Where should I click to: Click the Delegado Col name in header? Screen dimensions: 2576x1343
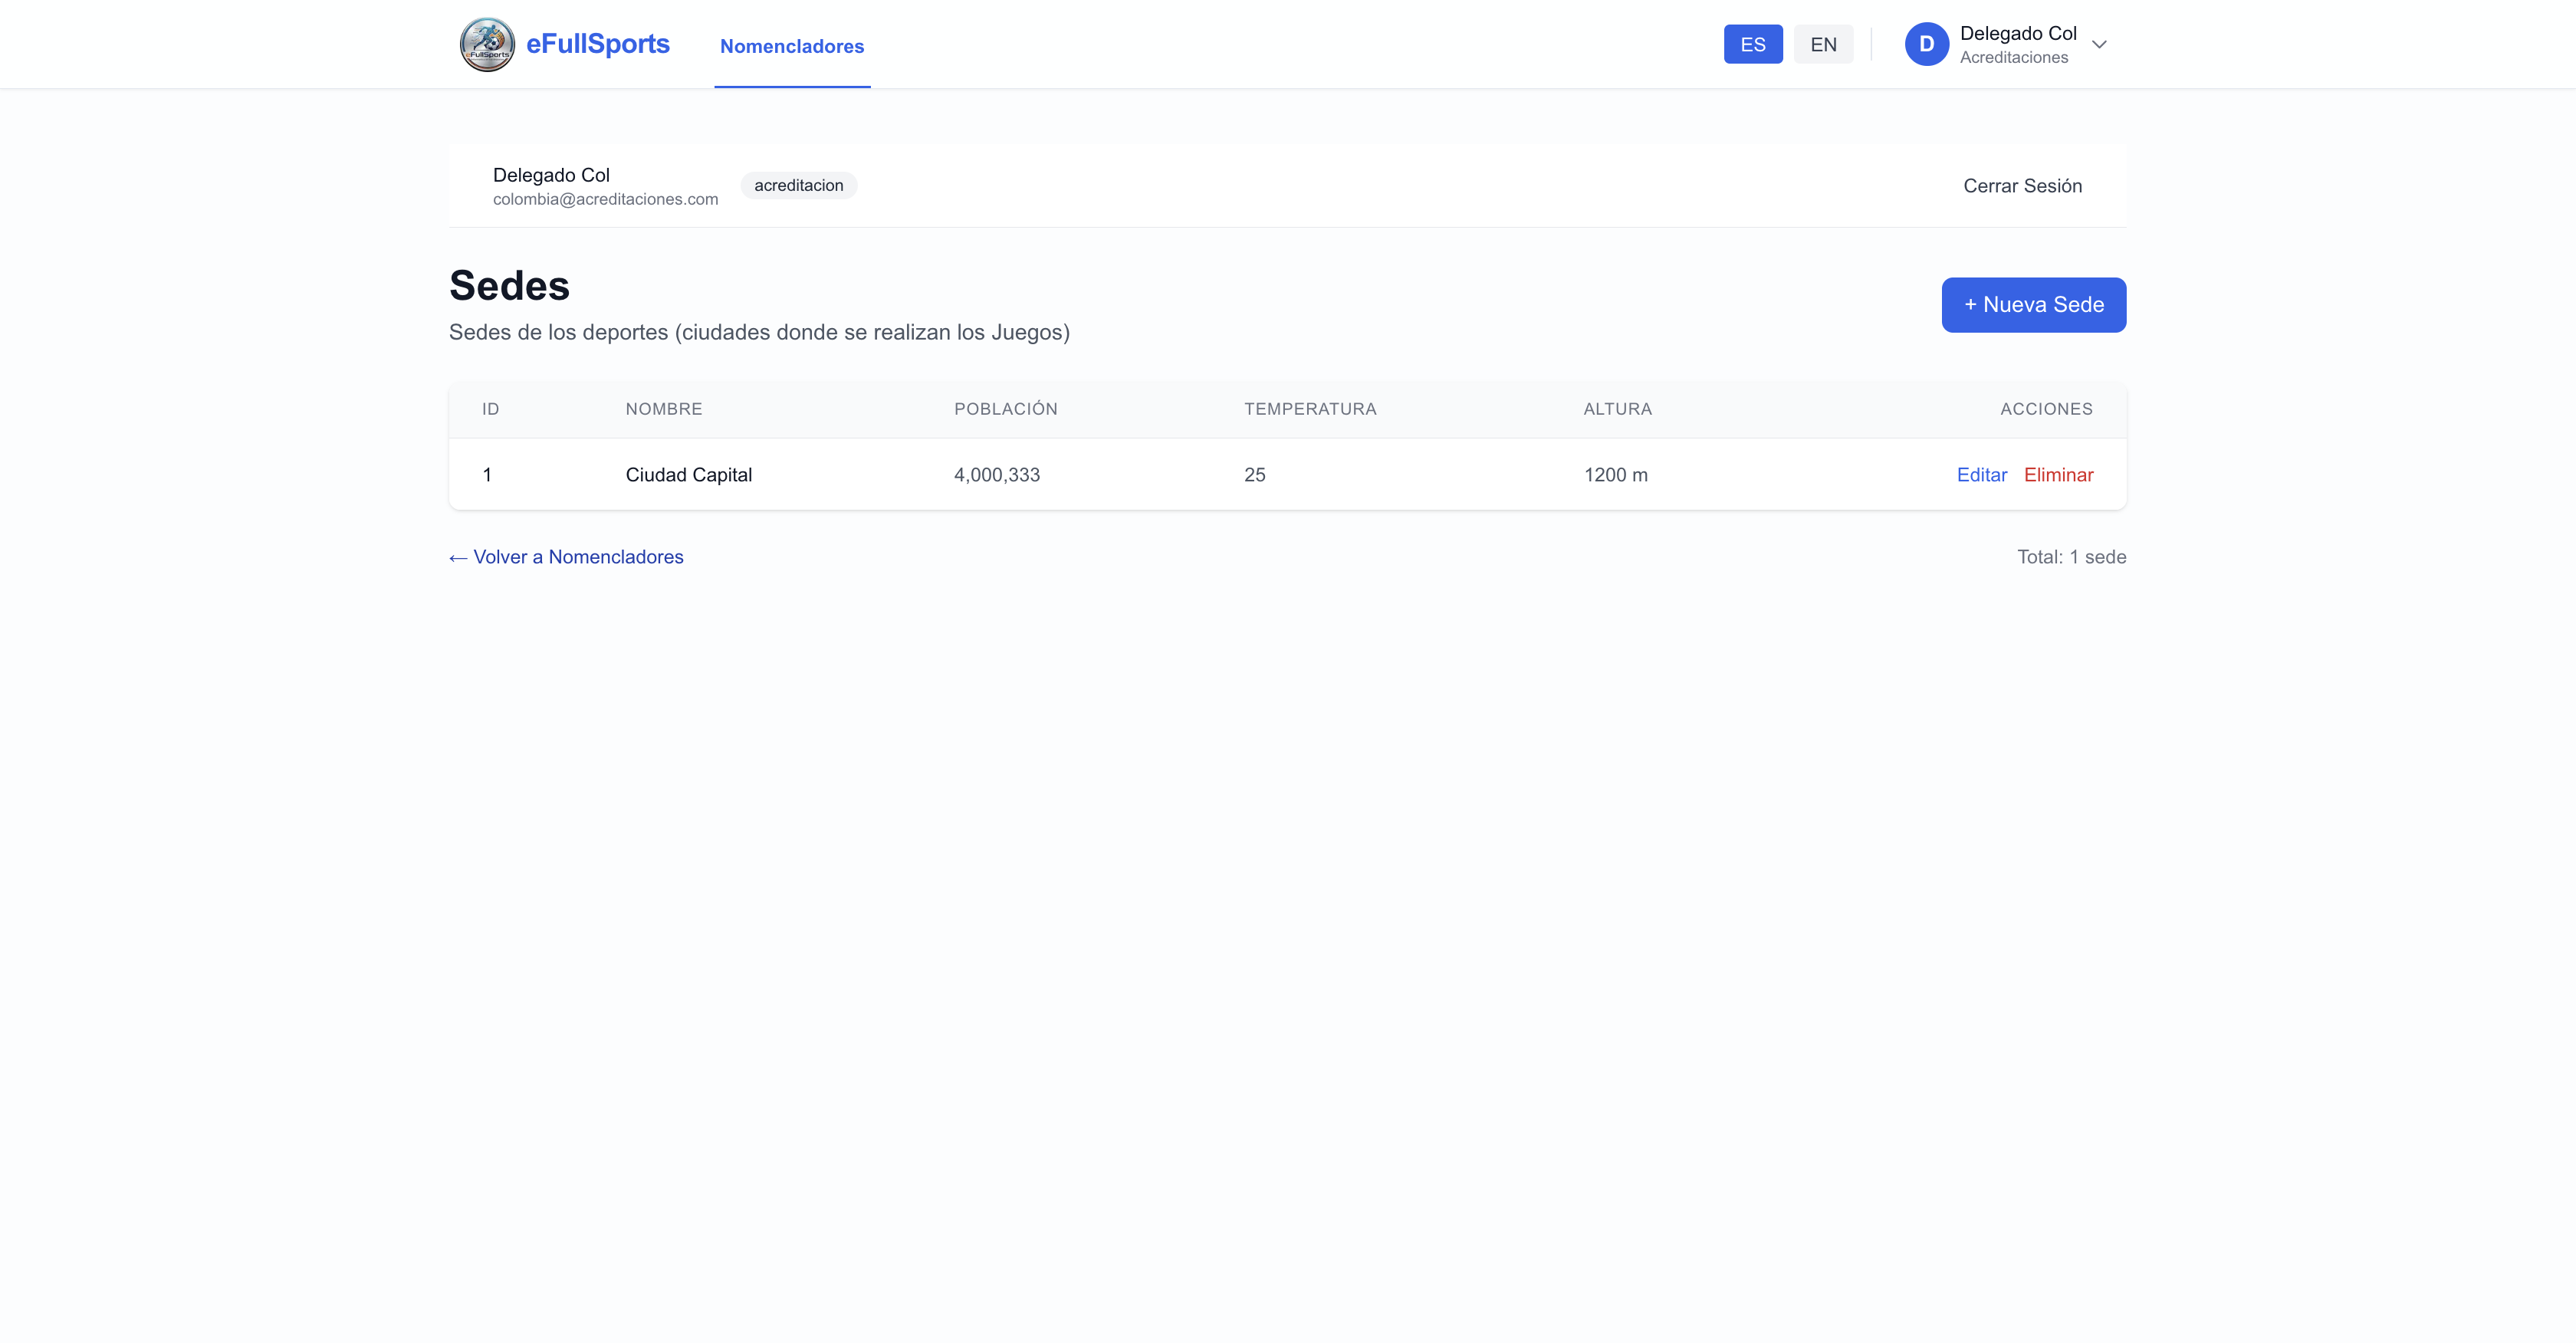click(2017, 33)
